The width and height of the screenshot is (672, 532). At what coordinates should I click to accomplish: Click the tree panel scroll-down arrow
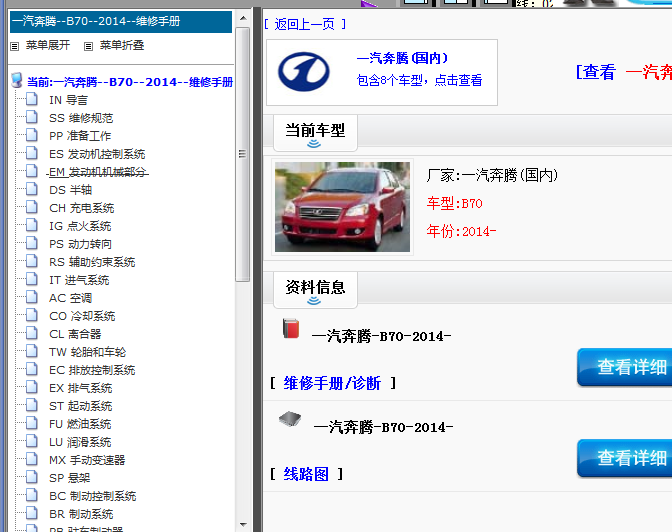click(243, 525)
